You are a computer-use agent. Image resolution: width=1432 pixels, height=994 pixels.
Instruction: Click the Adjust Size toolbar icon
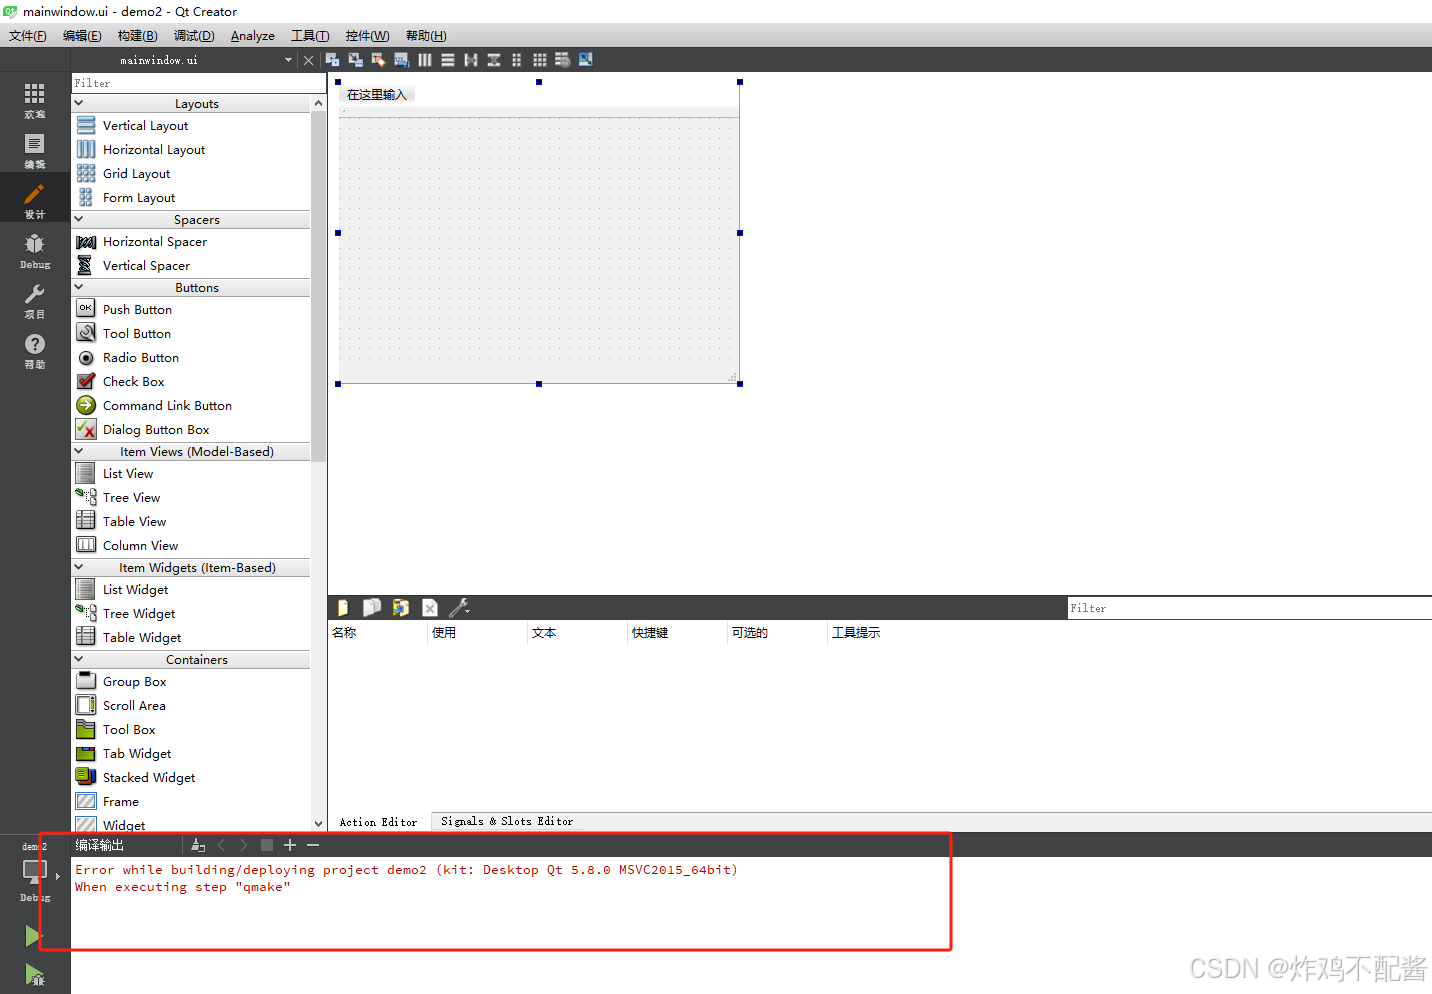(585, 59)
